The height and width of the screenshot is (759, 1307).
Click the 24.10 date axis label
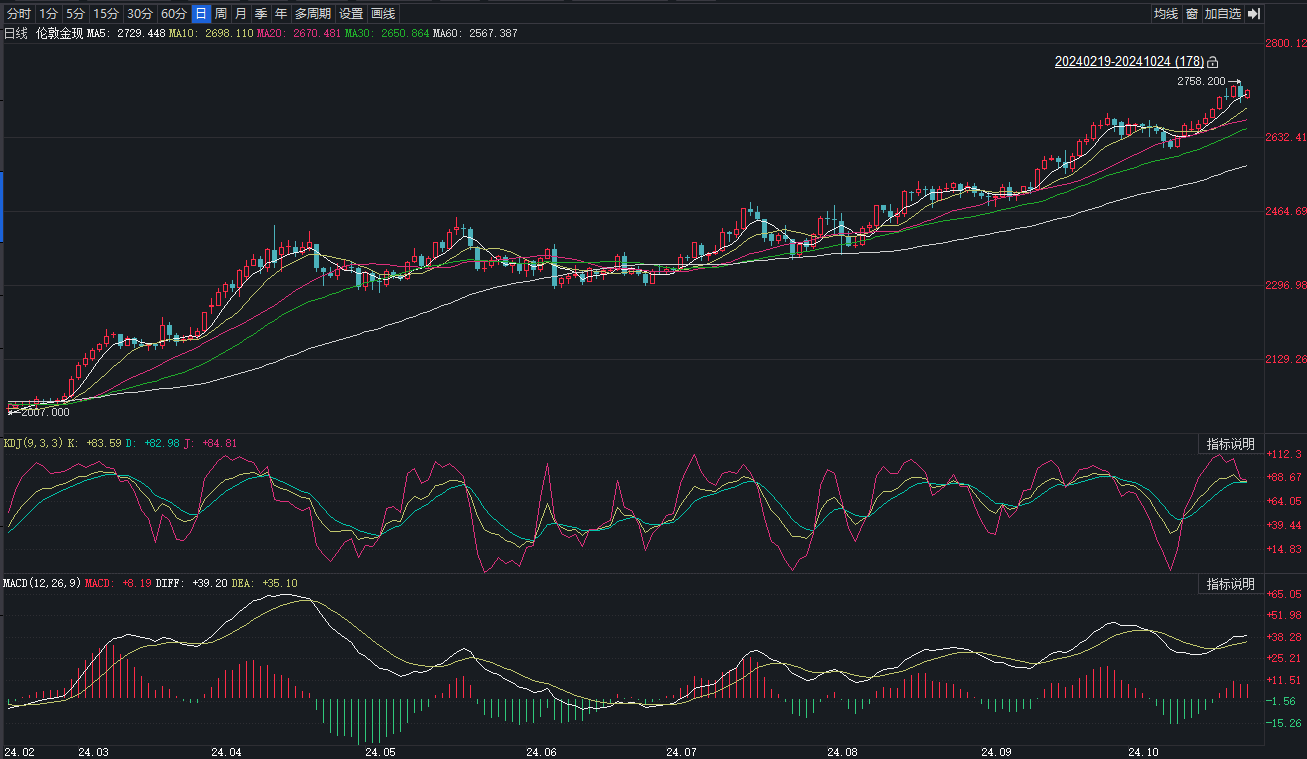coord(1143,751)
